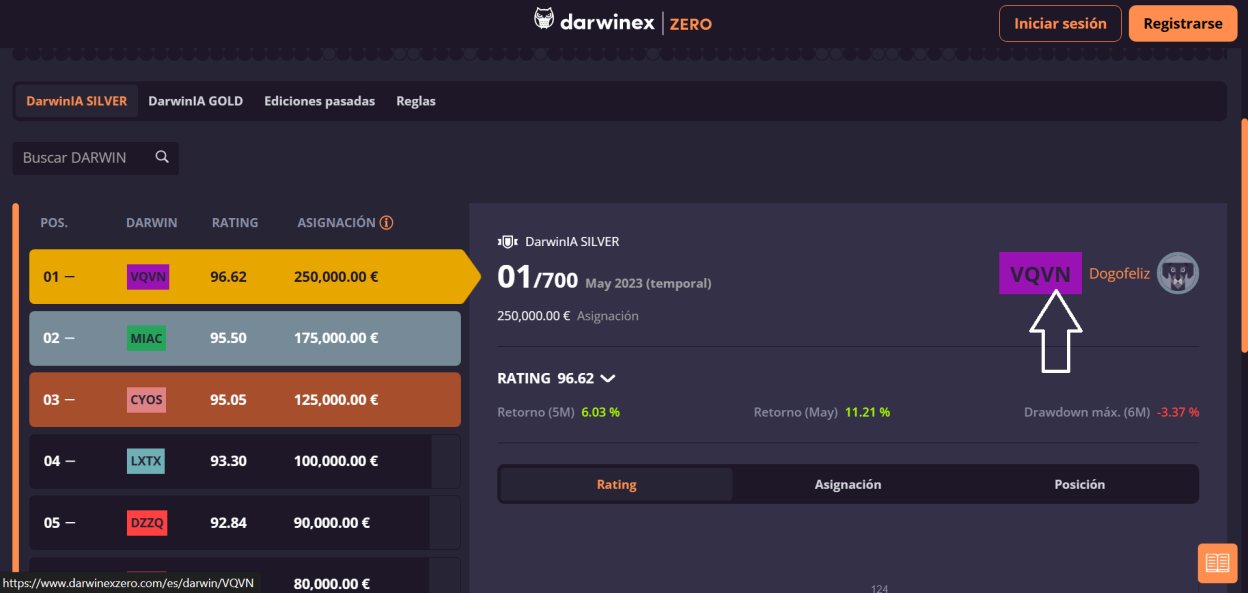Open the Asignación info icon
This screenshot has height=593, width=1248.
pos(386,223)
